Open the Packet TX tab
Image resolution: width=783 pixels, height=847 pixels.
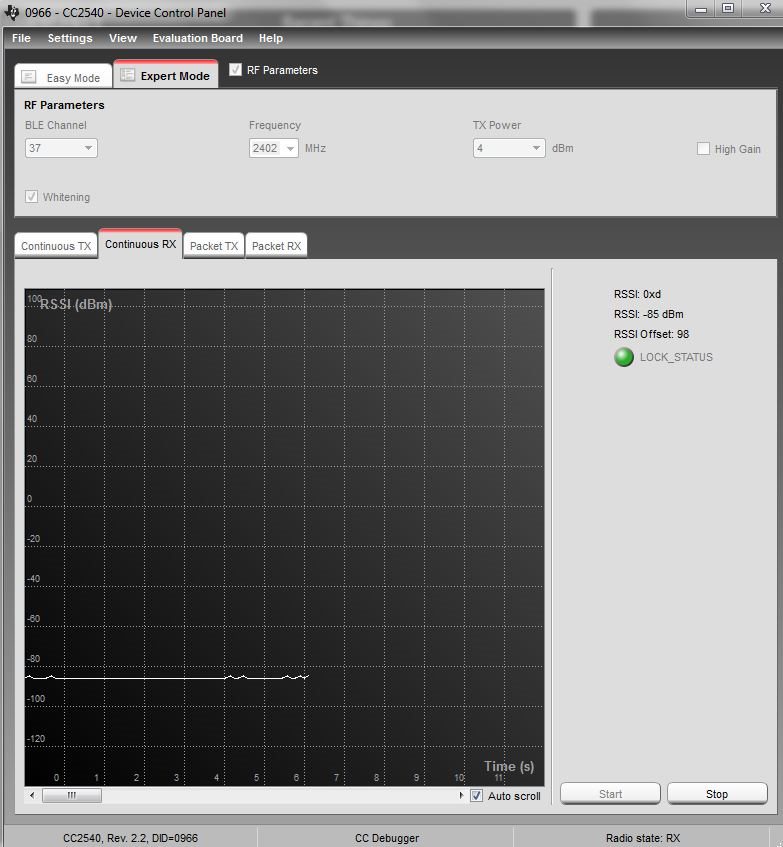pyautogui.click(x=214, y=246)
